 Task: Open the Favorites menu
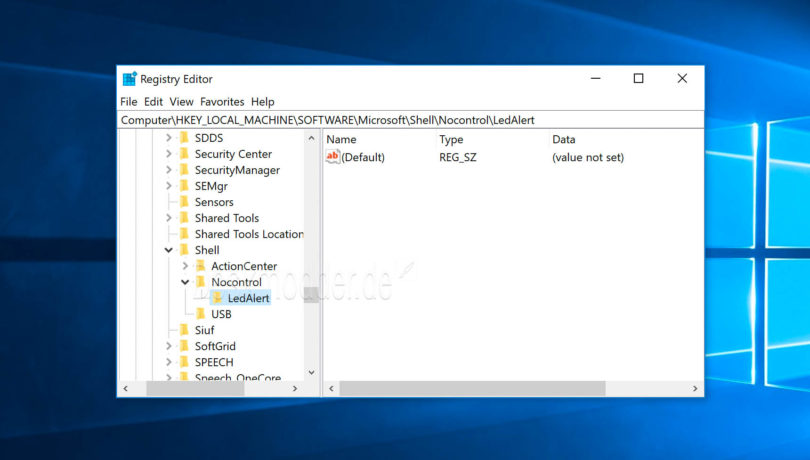click(x=222, y=102)
